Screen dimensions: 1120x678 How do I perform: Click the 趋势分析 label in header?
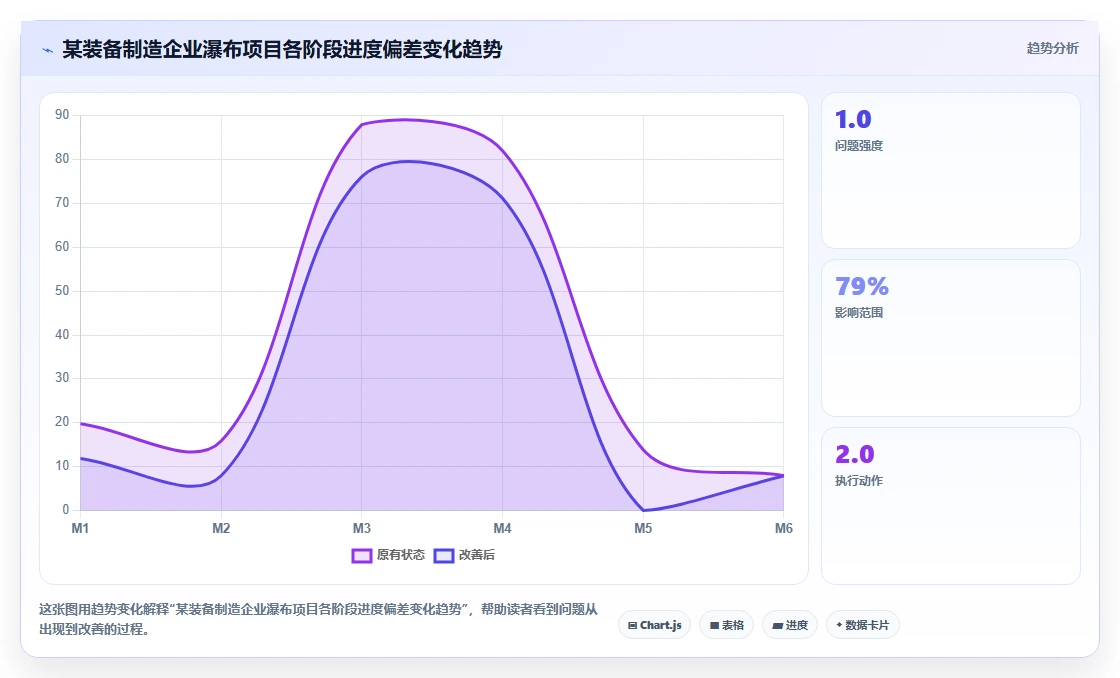[x=1052, y=49]
